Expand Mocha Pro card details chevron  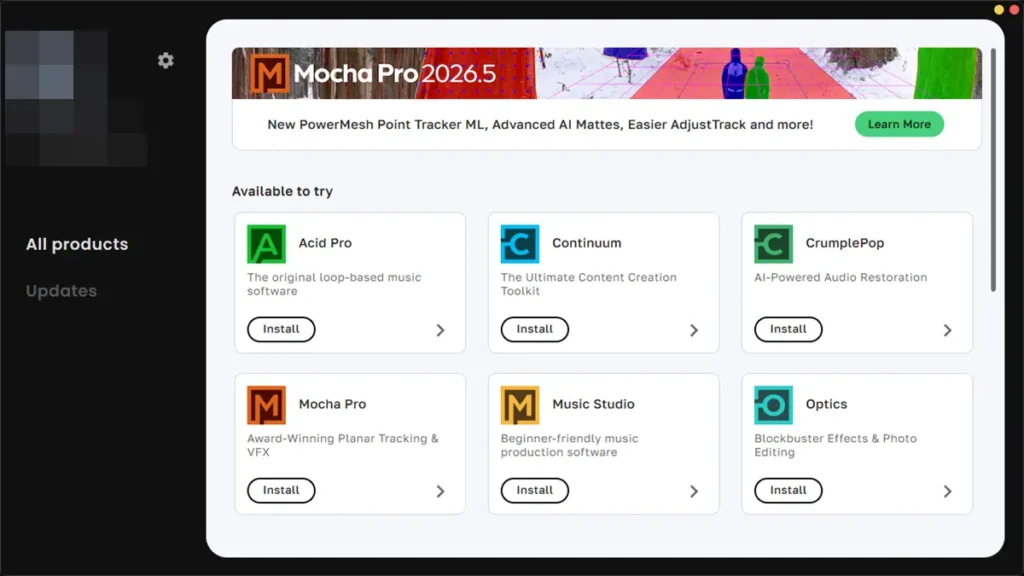coord(440,491)
